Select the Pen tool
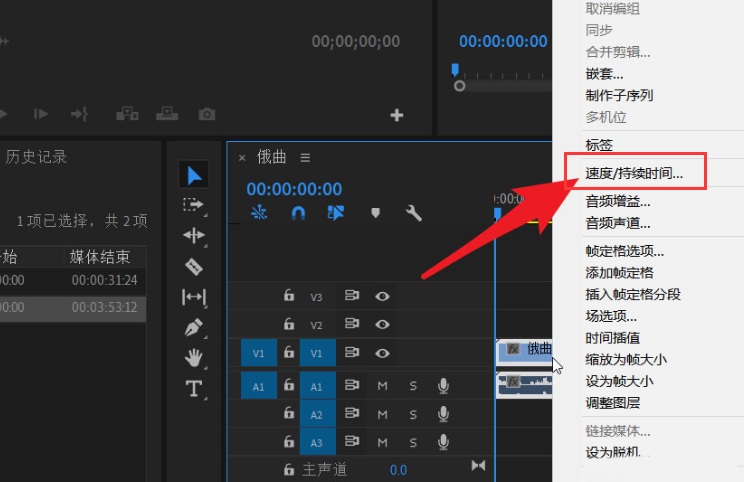The width and height of the screenshot is (744, 482). click(x=194, y=327)
